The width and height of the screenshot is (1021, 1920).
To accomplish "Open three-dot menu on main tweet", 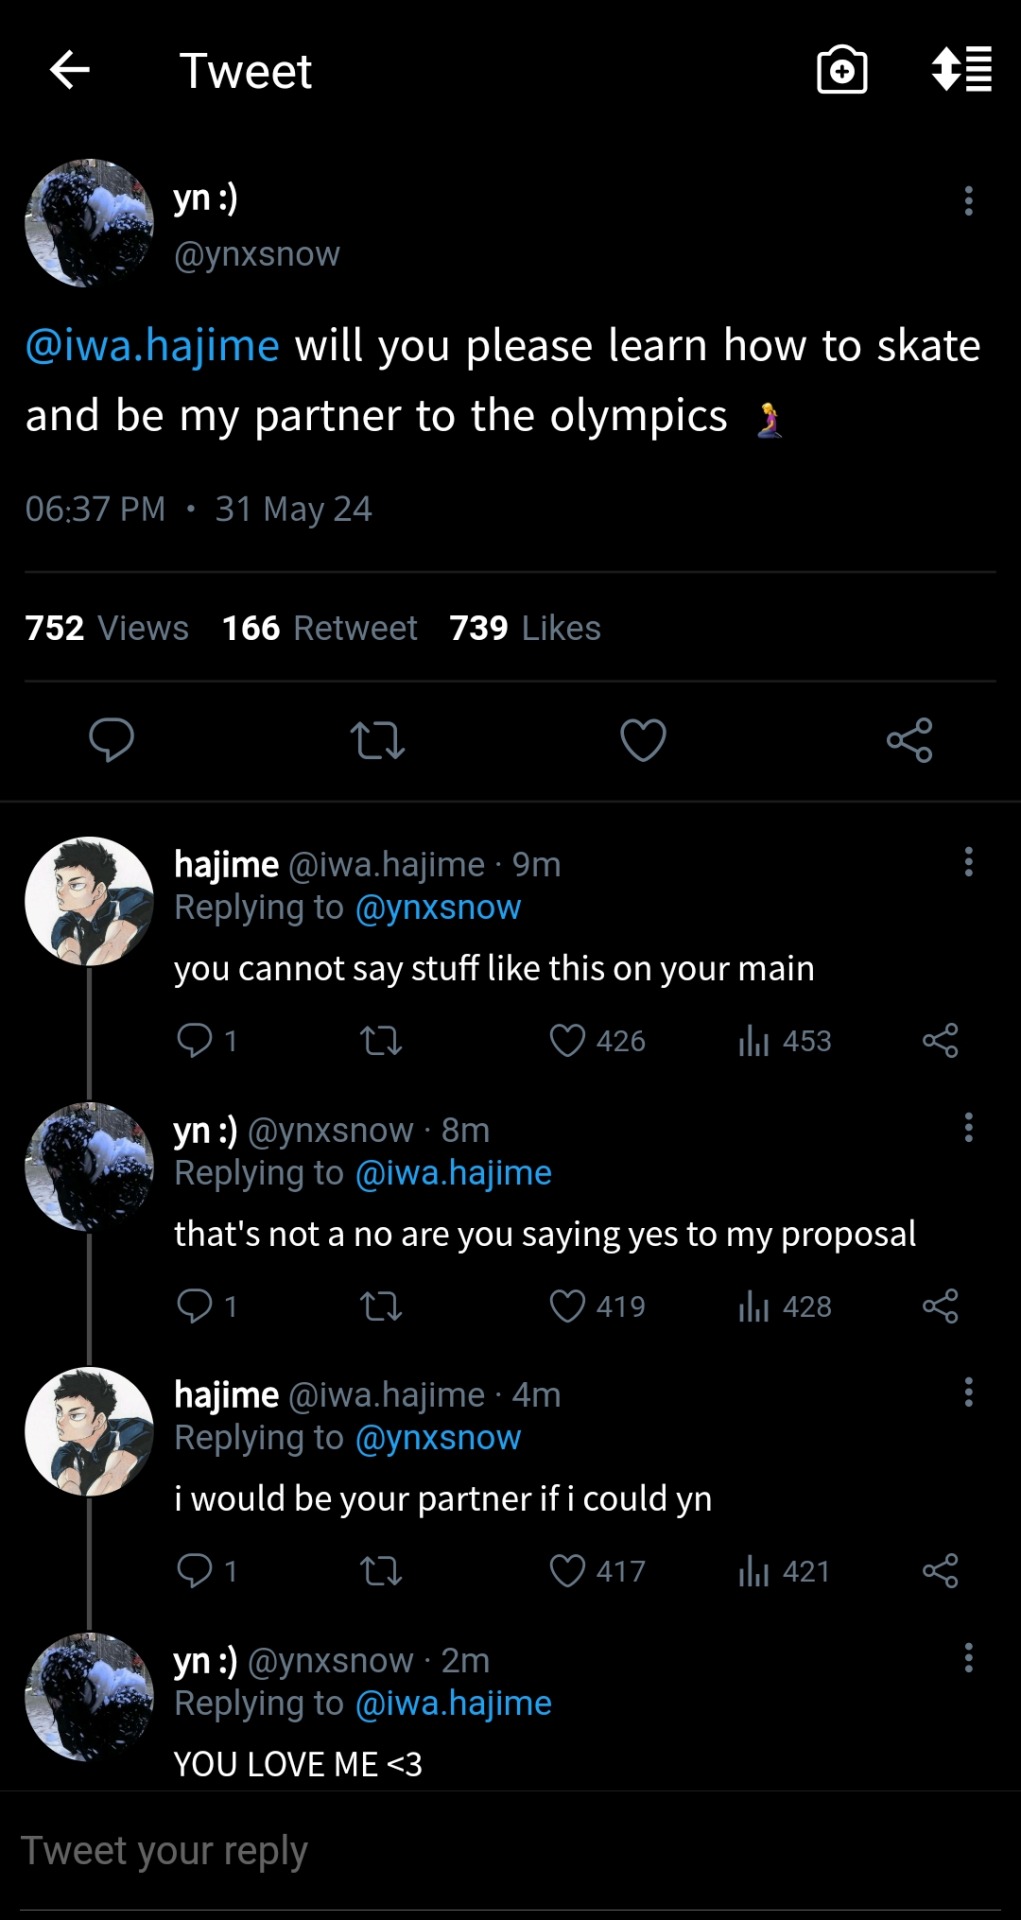I will [x=968, y=201].
